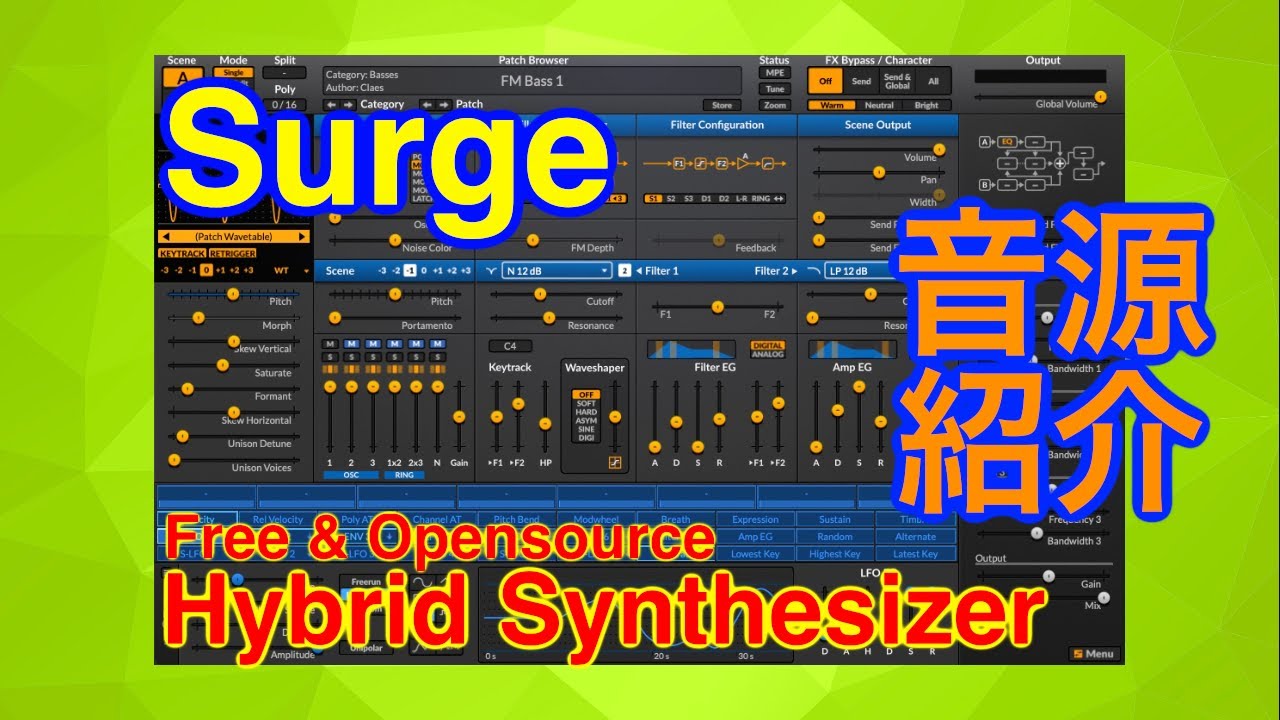Click the previous Category arrow in the Patch Browser
The width and height of the screenshot is (1280, 720).
(x=329, y=104)
